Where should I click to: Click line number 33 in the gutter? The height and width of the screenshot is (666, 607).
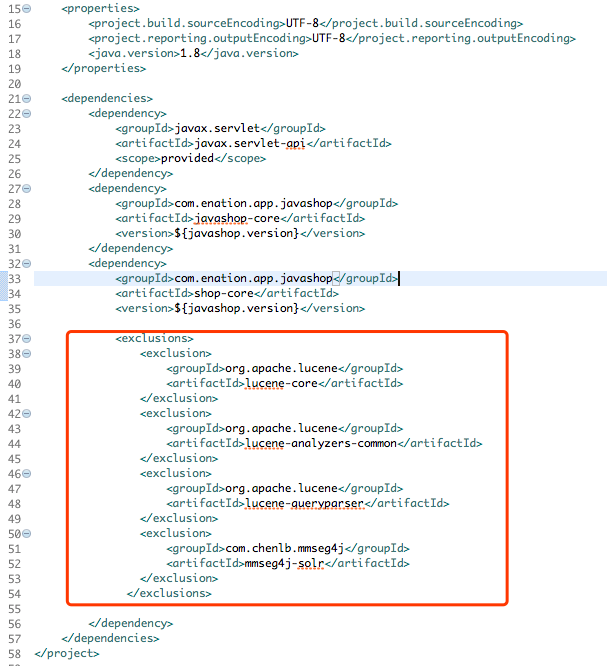click(14, 279)
